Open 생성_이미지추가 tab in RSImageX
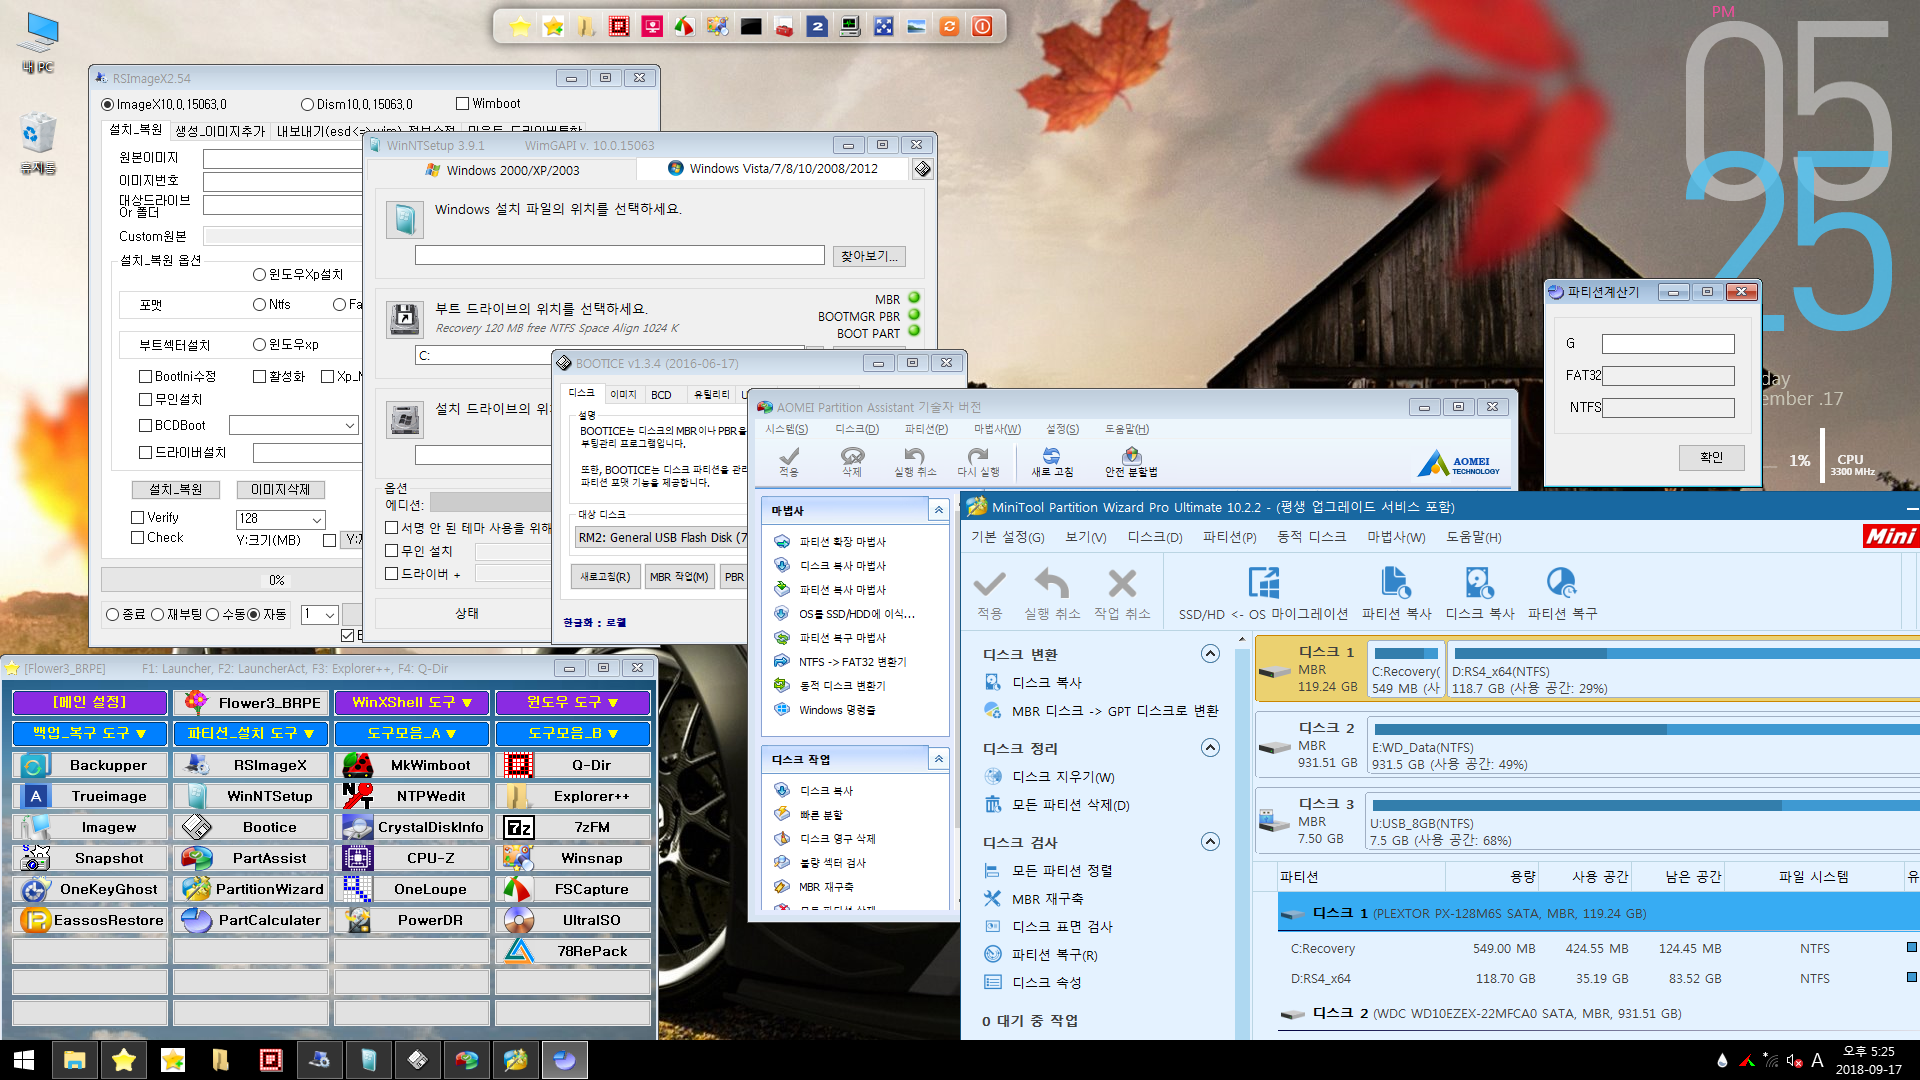The height and width of the screenshot is (1080, 1920). [220, 131]
